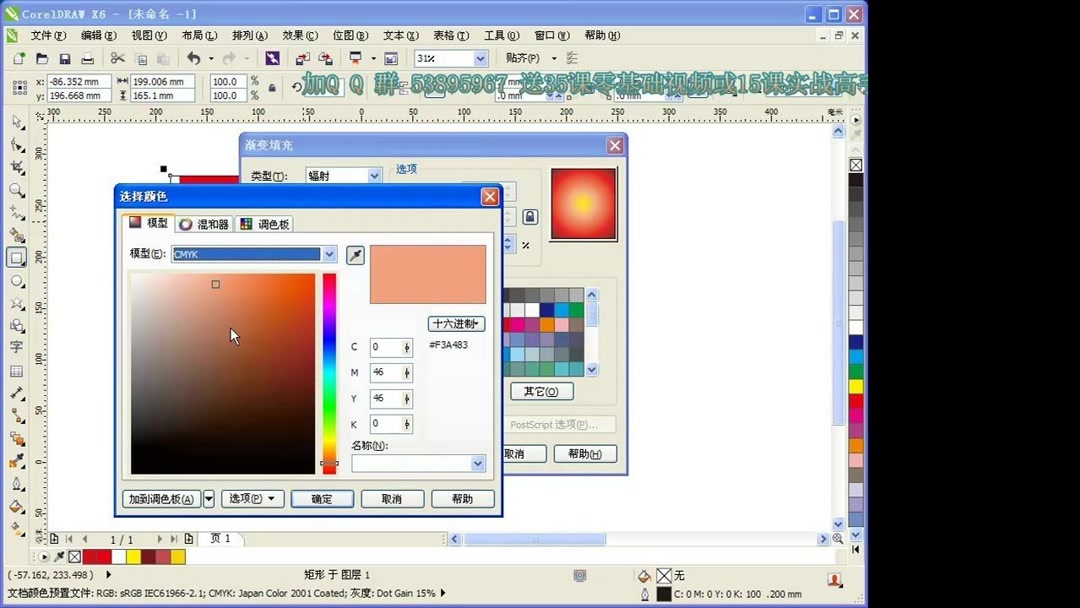1080x608 pixels.
Task: Open the 位图 menu in the menu bar
Action: (x=349, y=35)
